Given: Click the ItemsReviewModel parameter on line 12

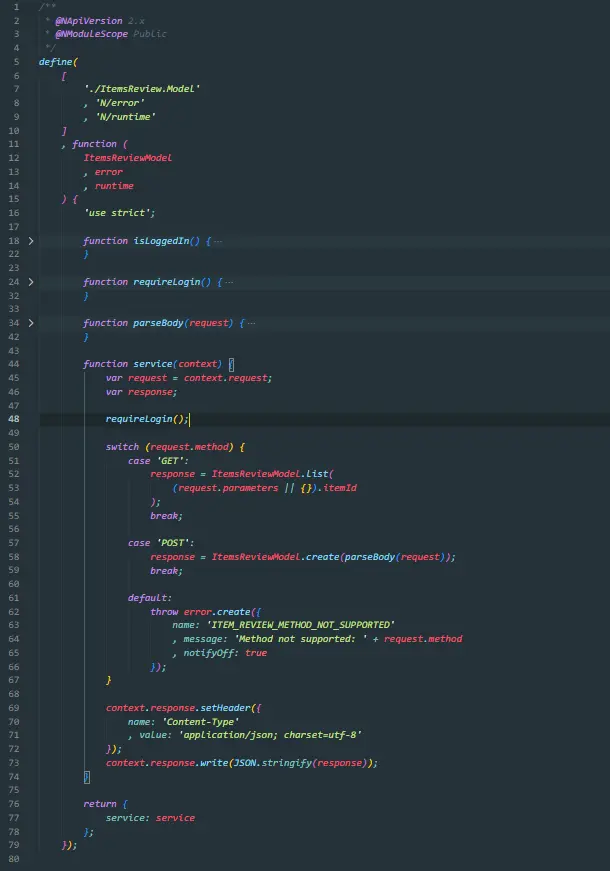Looking at the screenshot, I should tap(128, 158).
